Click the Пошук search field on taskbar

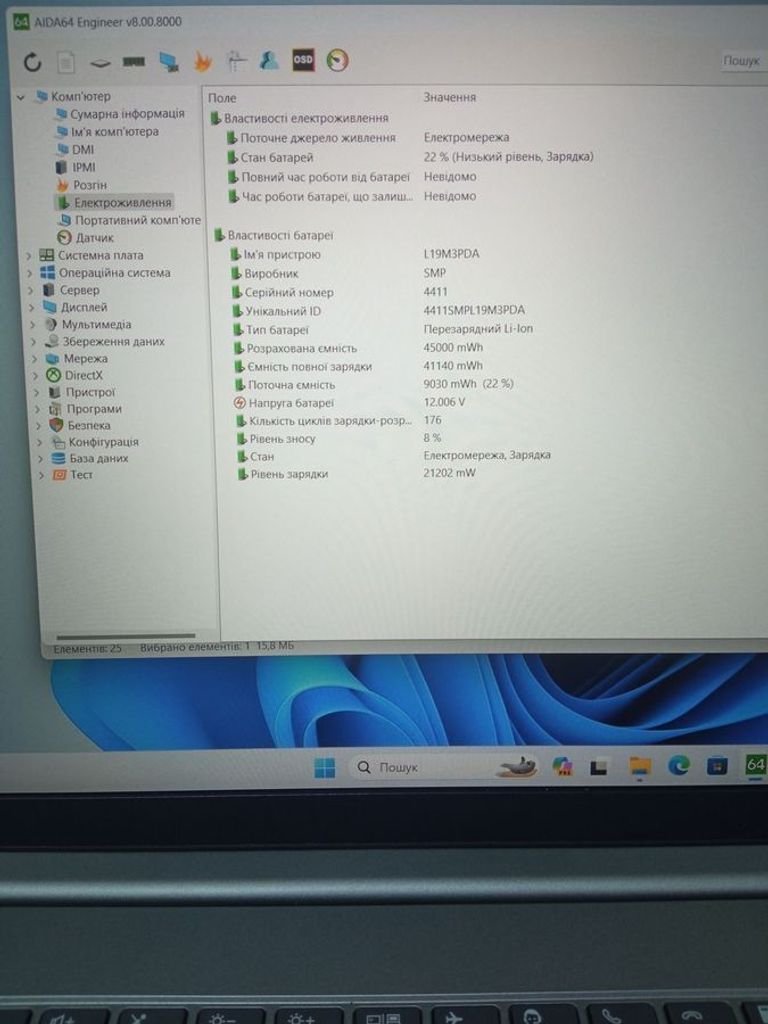coord(420,767)
